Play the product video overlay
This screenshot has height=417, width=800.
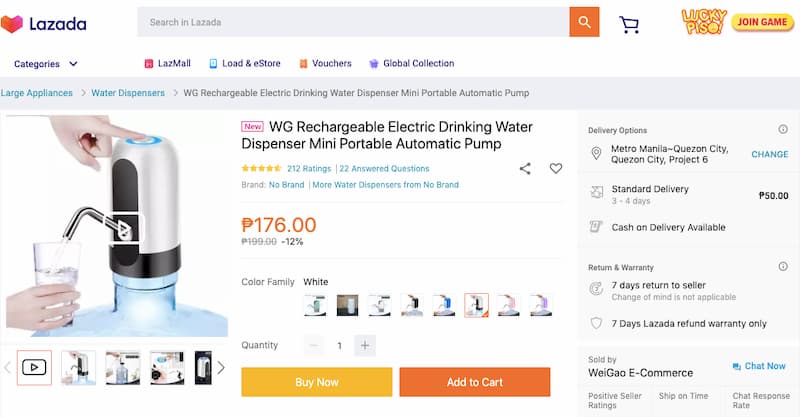pos(124,228)
